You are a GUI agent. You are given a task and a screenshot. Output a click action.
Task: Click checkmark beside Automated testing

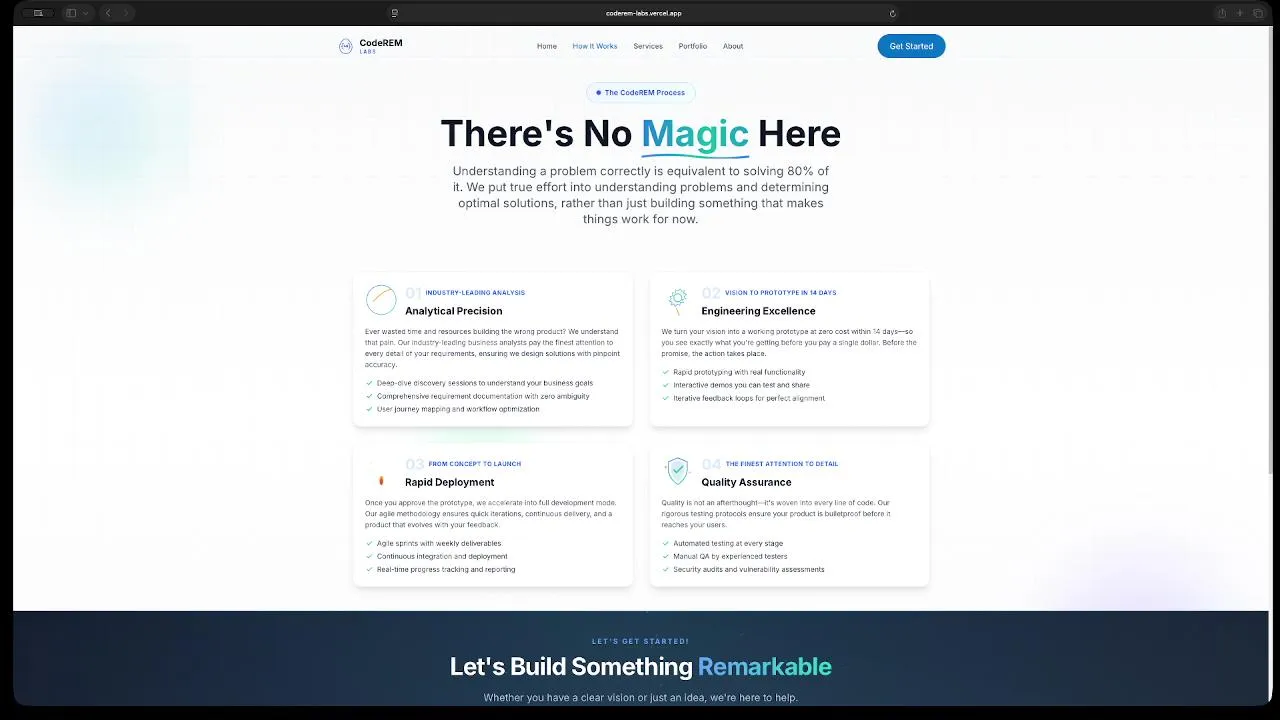click(665, 543)
